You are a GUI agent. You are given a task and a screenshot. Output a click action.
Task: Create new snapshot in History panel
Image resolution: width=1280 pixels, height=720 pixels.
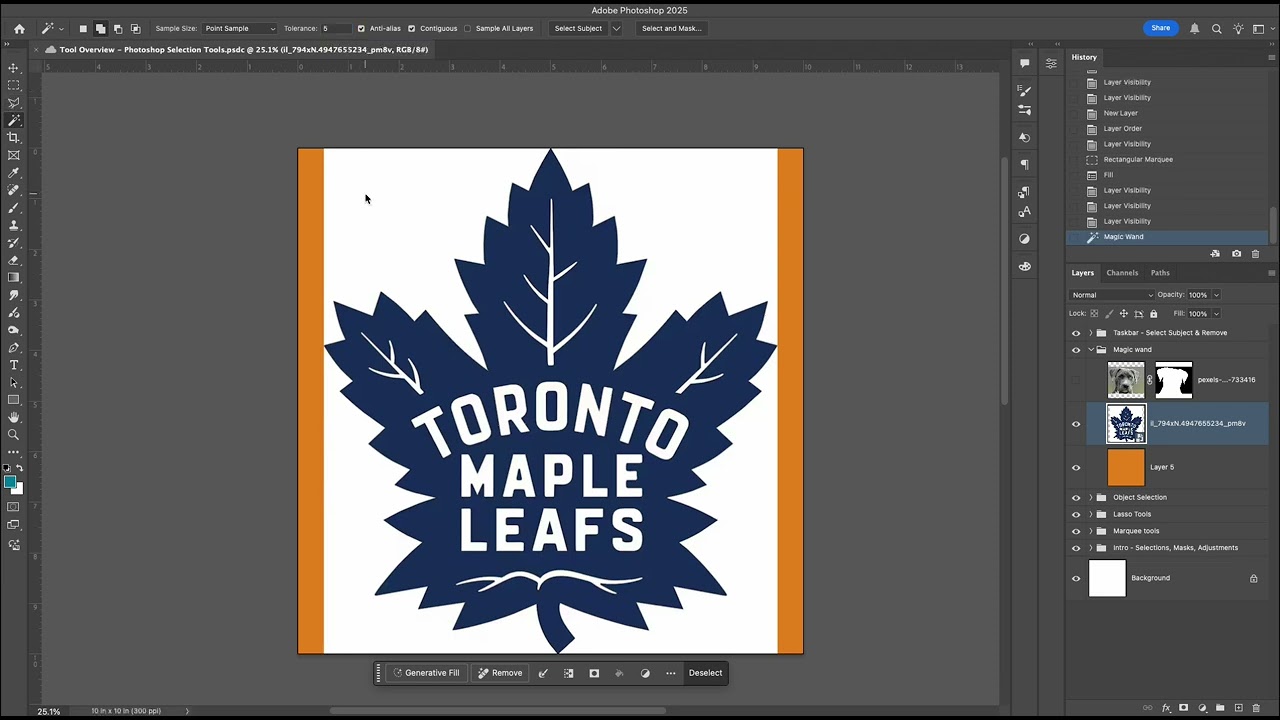coord(1236,254)
